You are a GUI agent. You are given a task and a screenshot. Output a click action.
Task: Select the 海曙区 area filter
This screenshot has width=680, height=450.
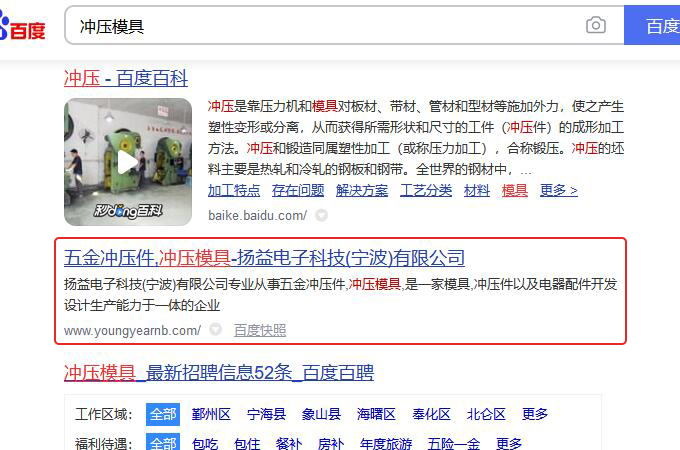coord(376,414)
